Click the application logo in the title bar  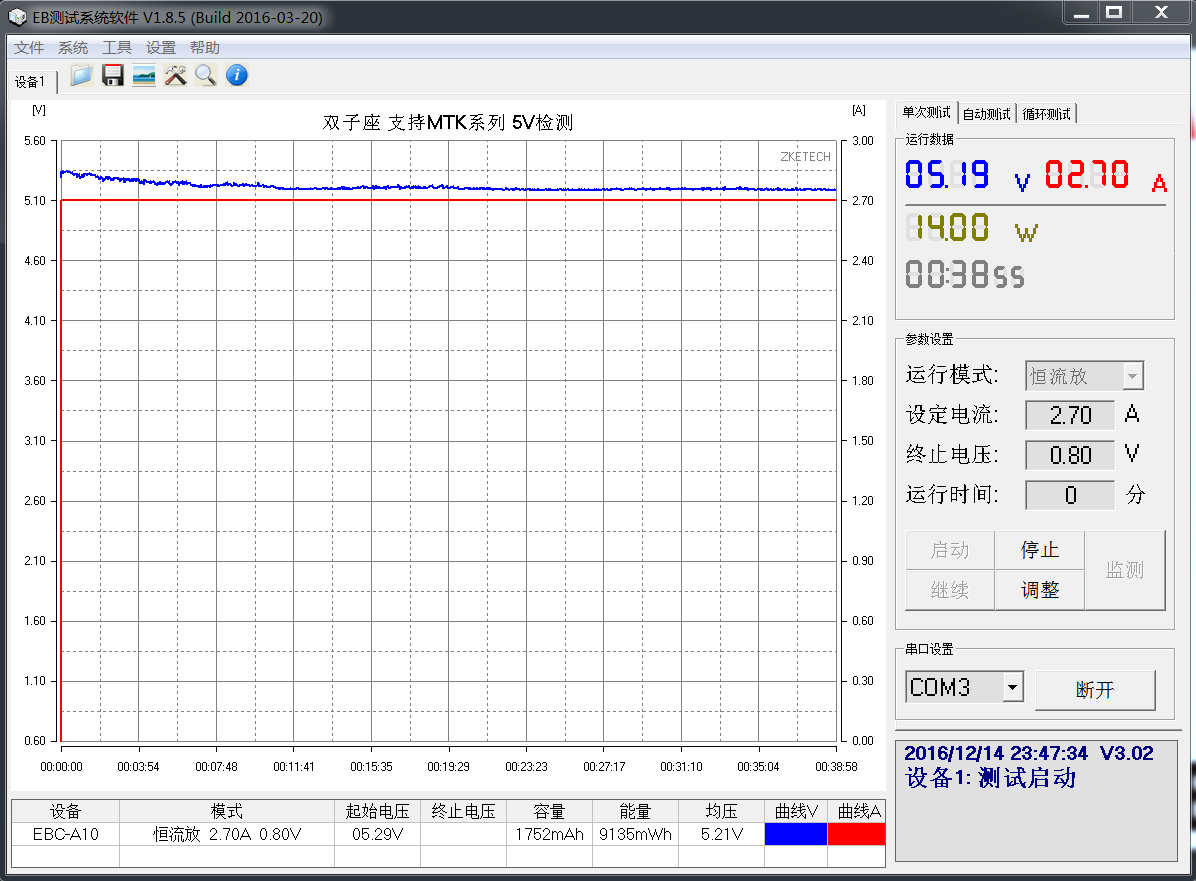point(17,16)
